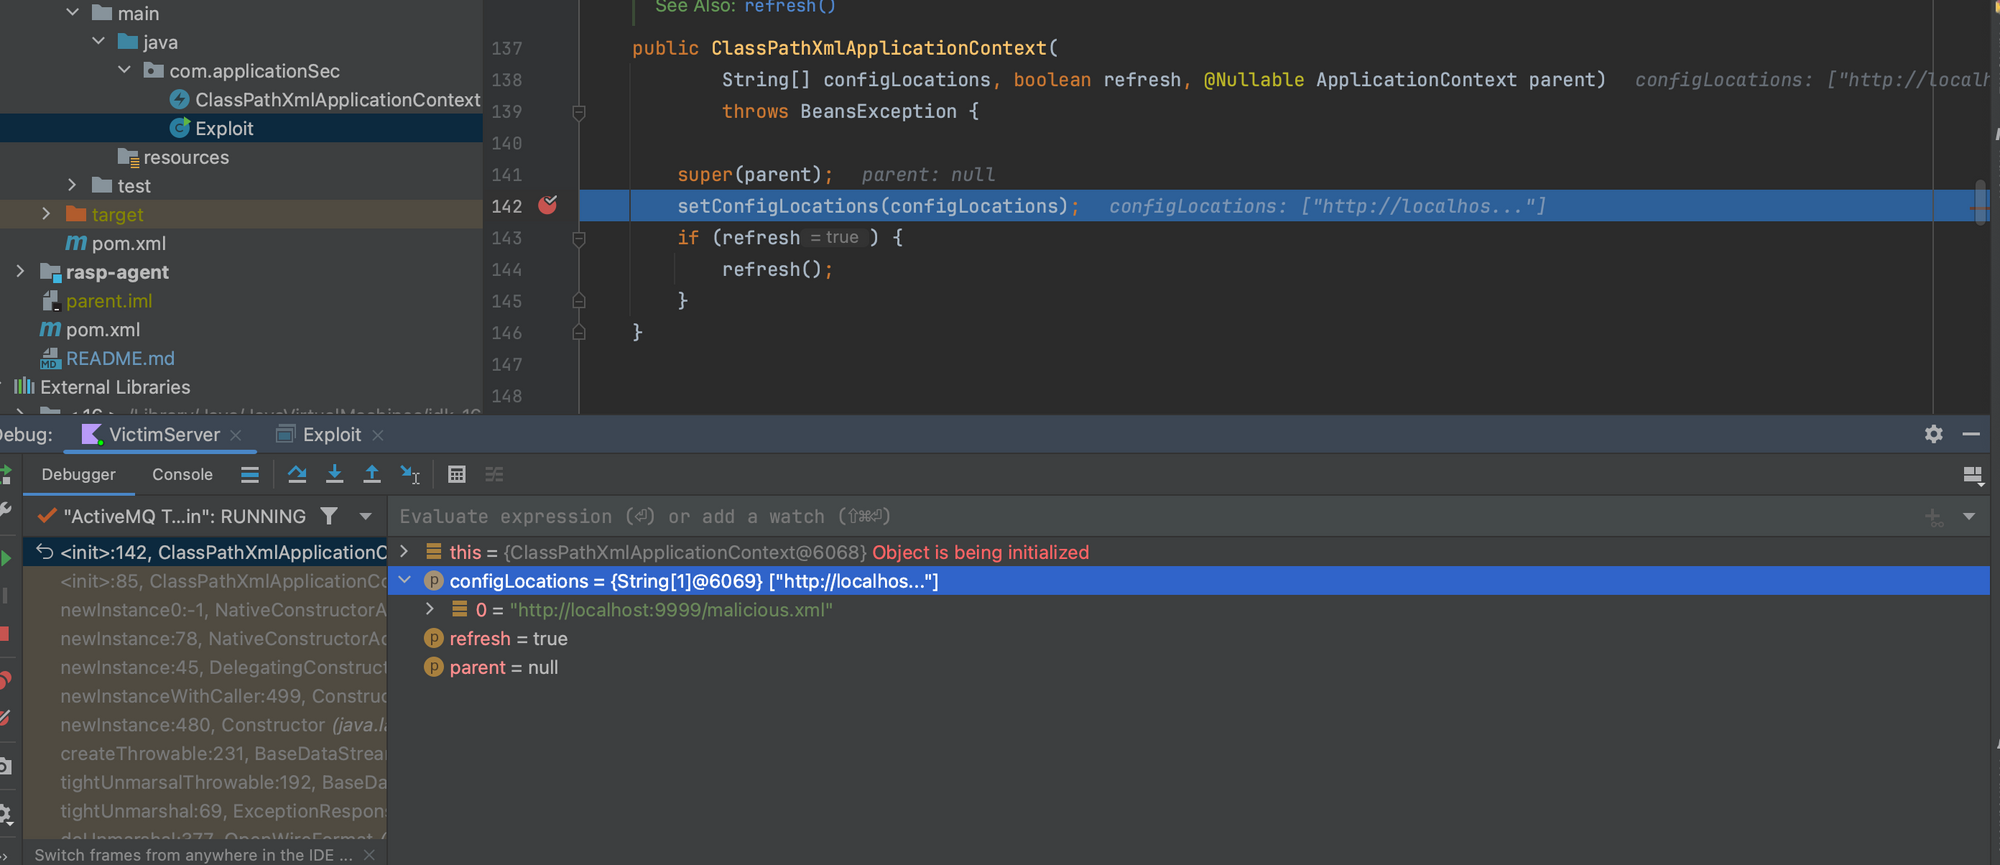
Task: Open Debug tool window settings gear
Action: pyautogui.click(x=1934, y=434)
